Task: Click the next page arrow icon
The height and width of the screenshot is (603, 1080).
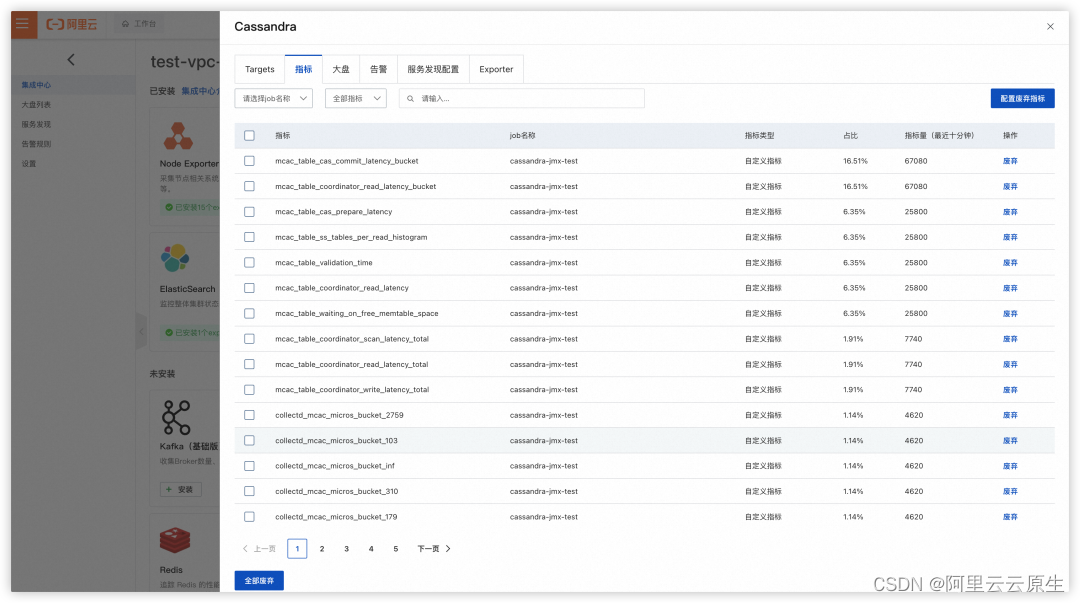Action: (448, 549)
